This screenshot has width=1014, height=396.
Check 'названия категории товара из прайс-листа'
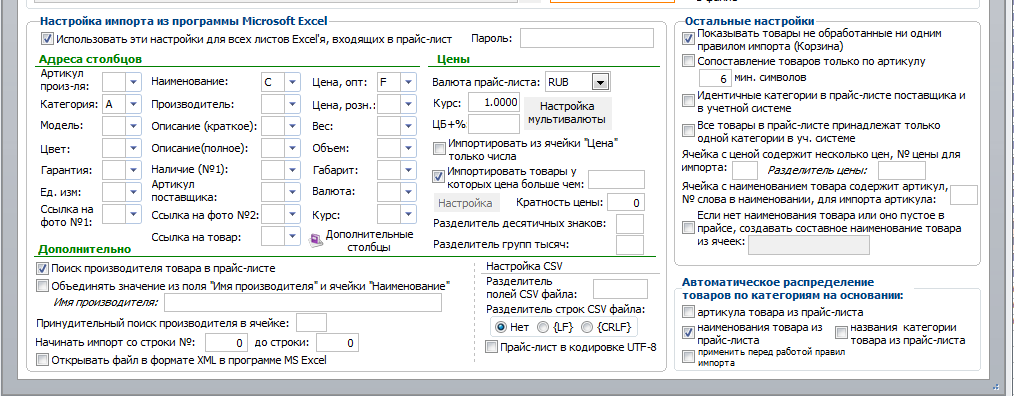(x=841, y=333)
